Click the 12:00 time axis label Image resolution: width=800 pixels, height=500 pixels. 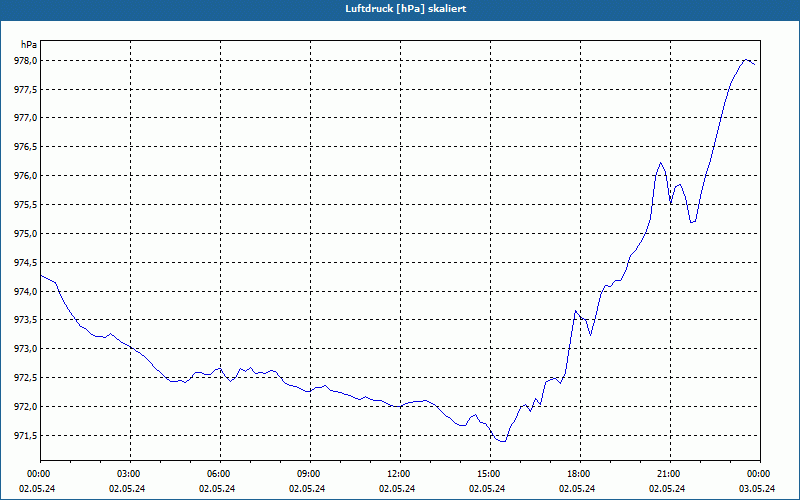point(400,474)
